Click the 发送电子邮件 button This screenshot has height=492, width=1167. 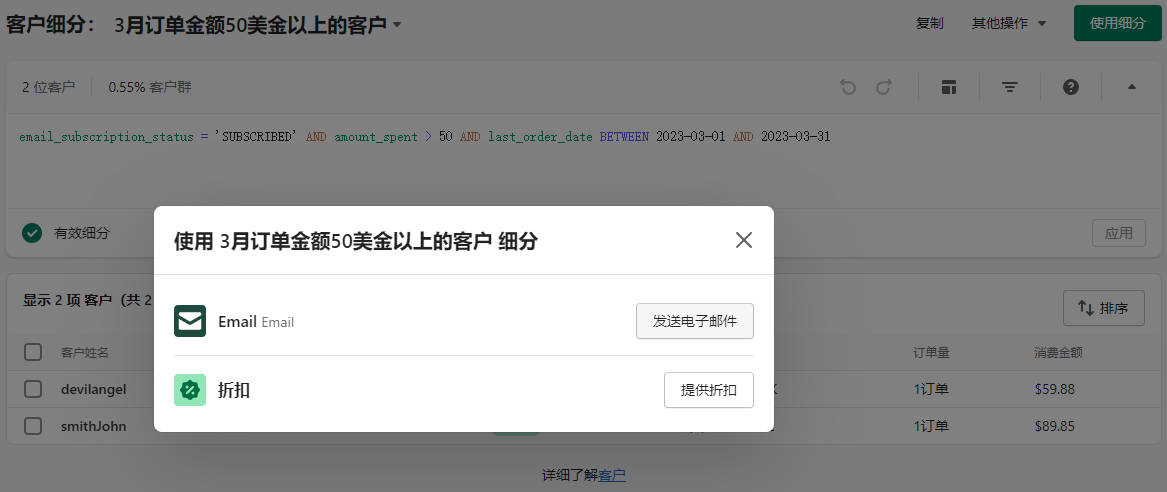695,321
